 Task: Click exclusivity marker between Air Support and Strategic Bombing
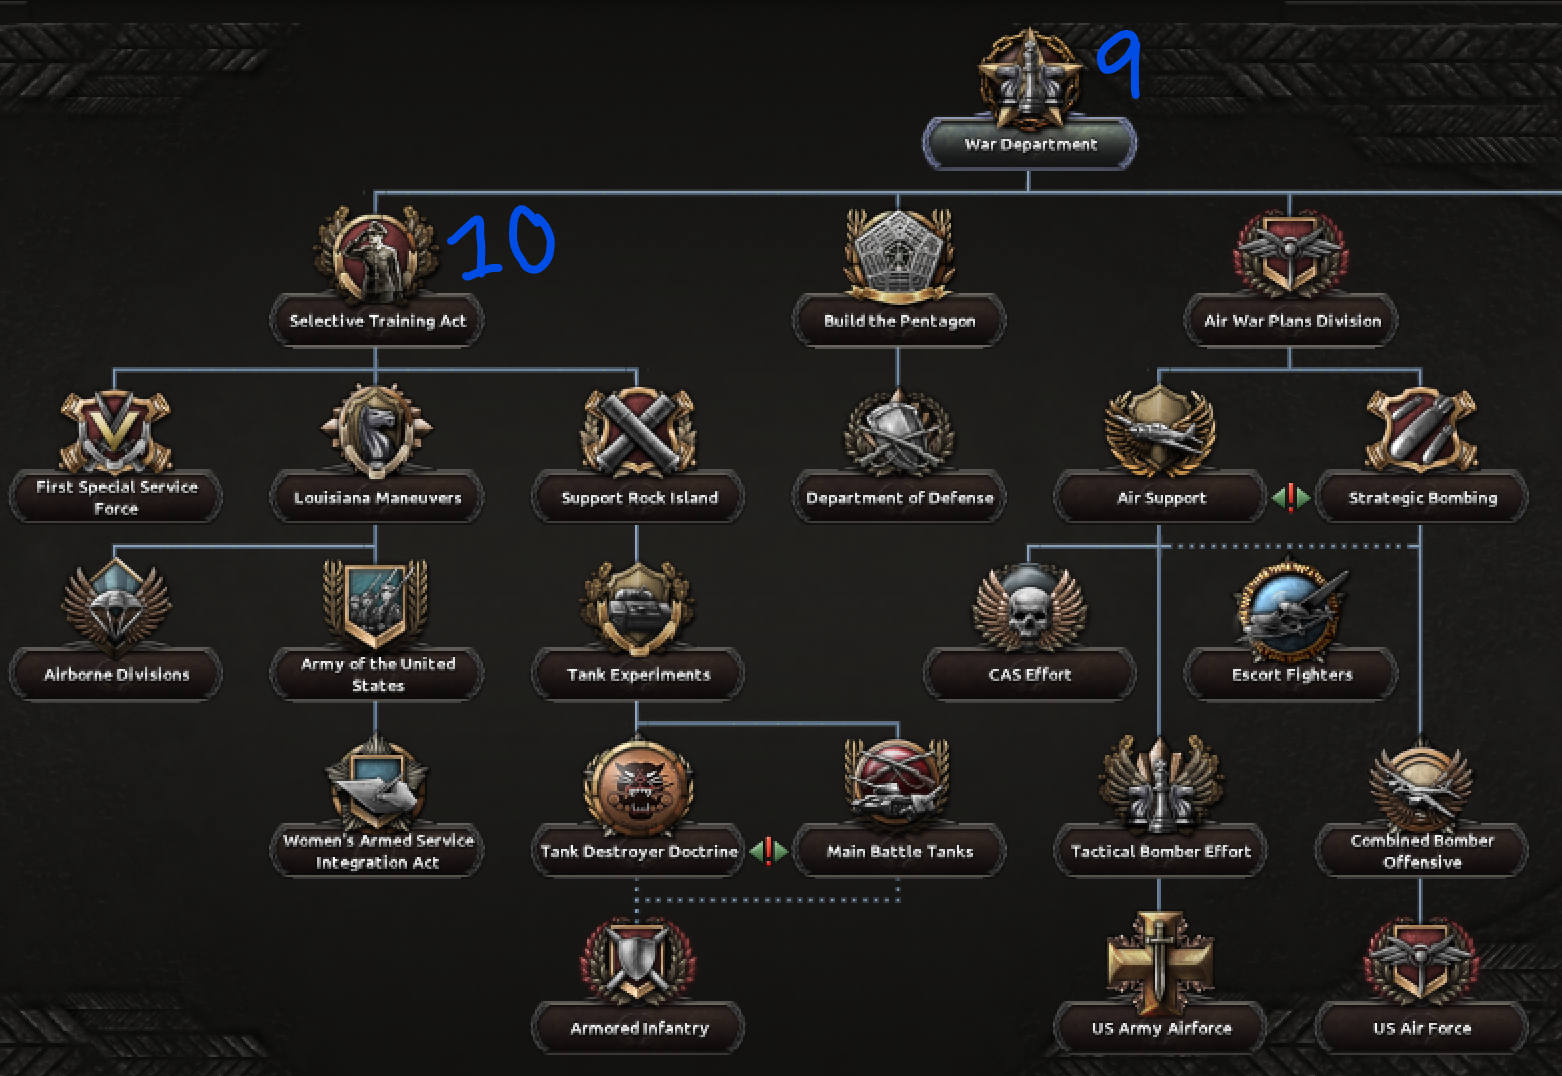[x=1291, y=497]
